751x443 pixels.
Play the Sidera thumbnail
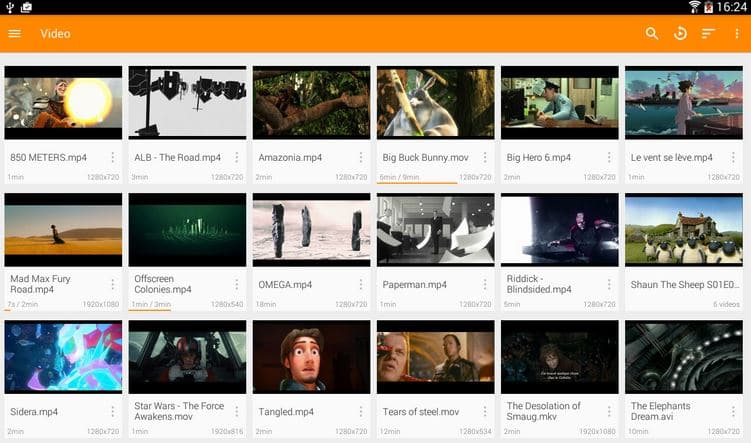point(63,357)
